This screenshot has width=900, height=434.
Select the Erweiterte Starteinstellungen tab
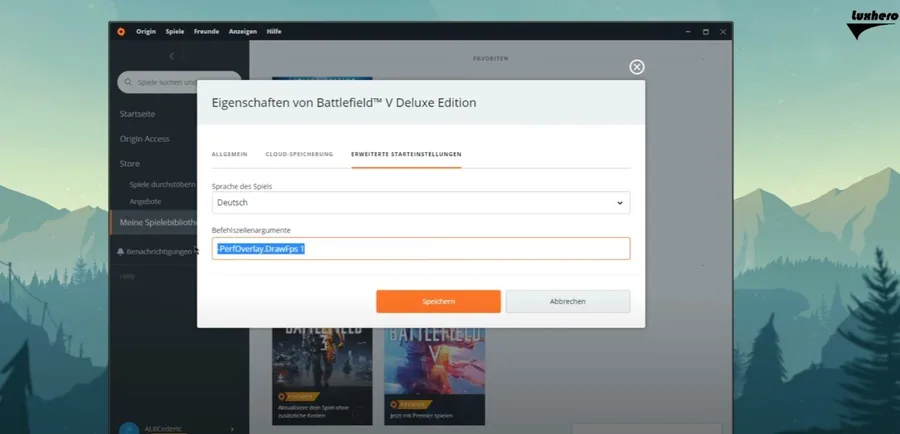[406, 154]
